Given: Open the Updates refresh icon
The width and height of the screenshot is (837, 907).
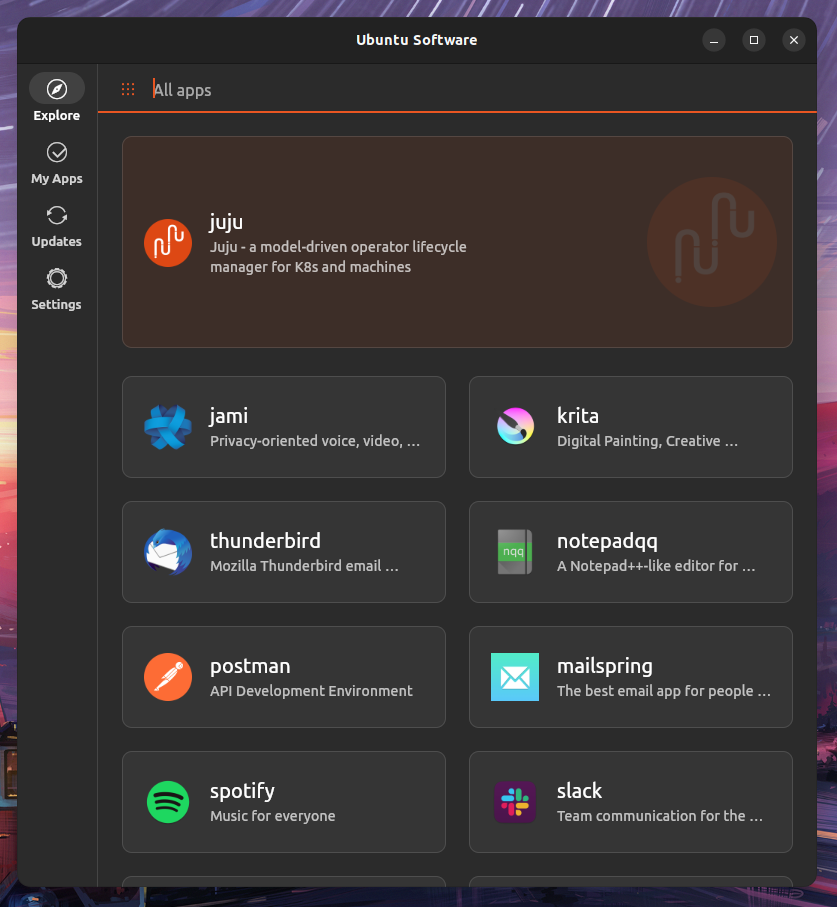Looking at the screenshot, I should click(57, 215).
